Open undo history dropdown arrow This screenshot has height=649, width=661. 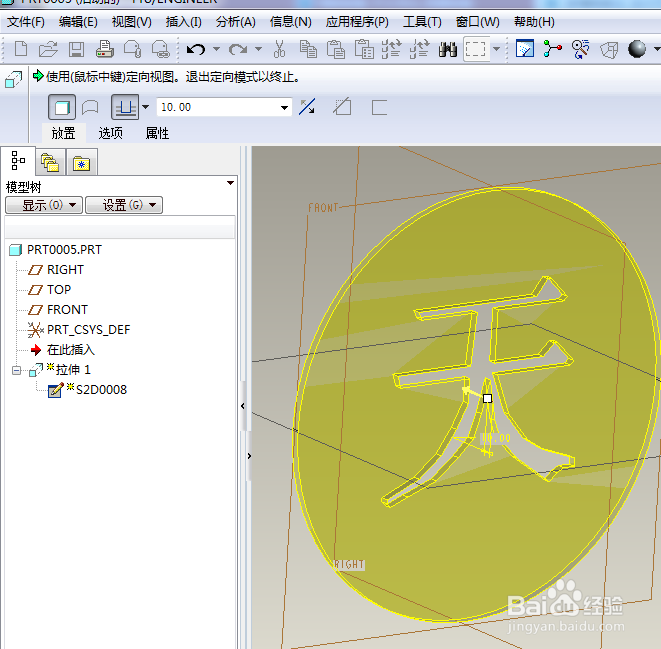(216, 49)
